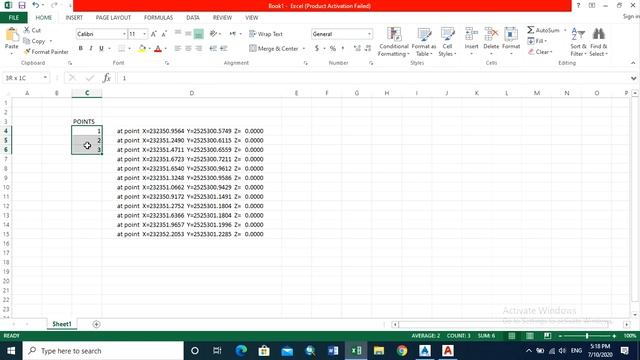Image resolution: width=640 pixels, height=360 pixels.
Task: Click the dollar Accounting format icon
Action: click(317, 49)
